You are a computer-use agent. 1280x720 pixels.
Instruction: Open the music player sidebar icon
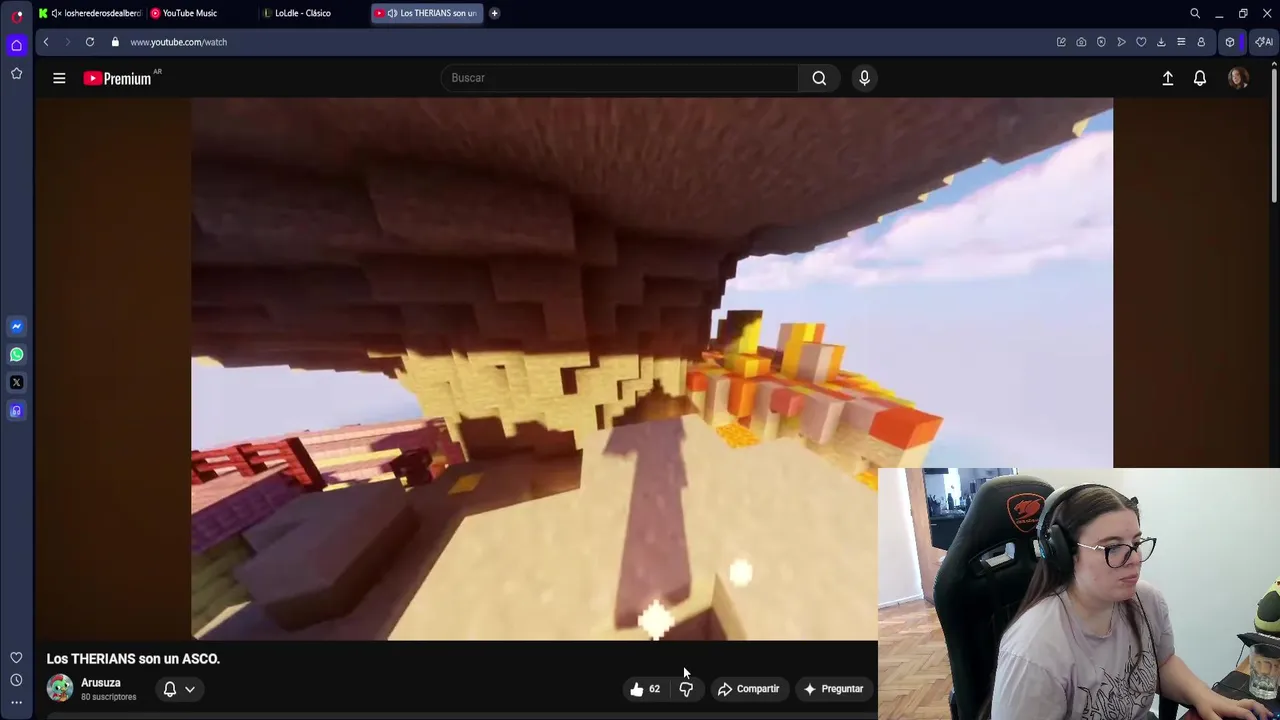coord(16,410)
